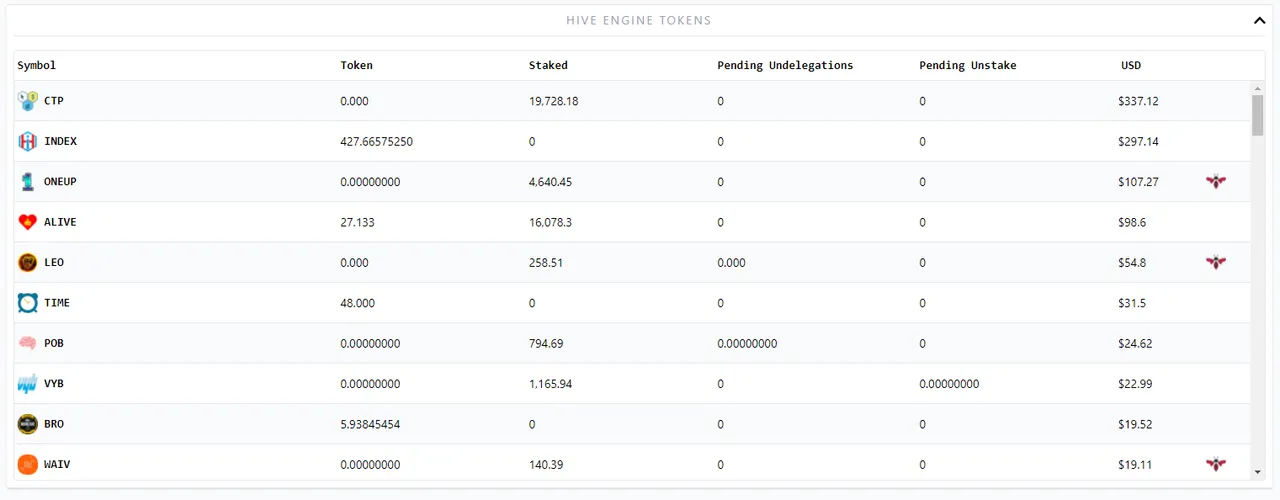Click the VYB token icon
The image size is (1280, 500).
(28, 384)
